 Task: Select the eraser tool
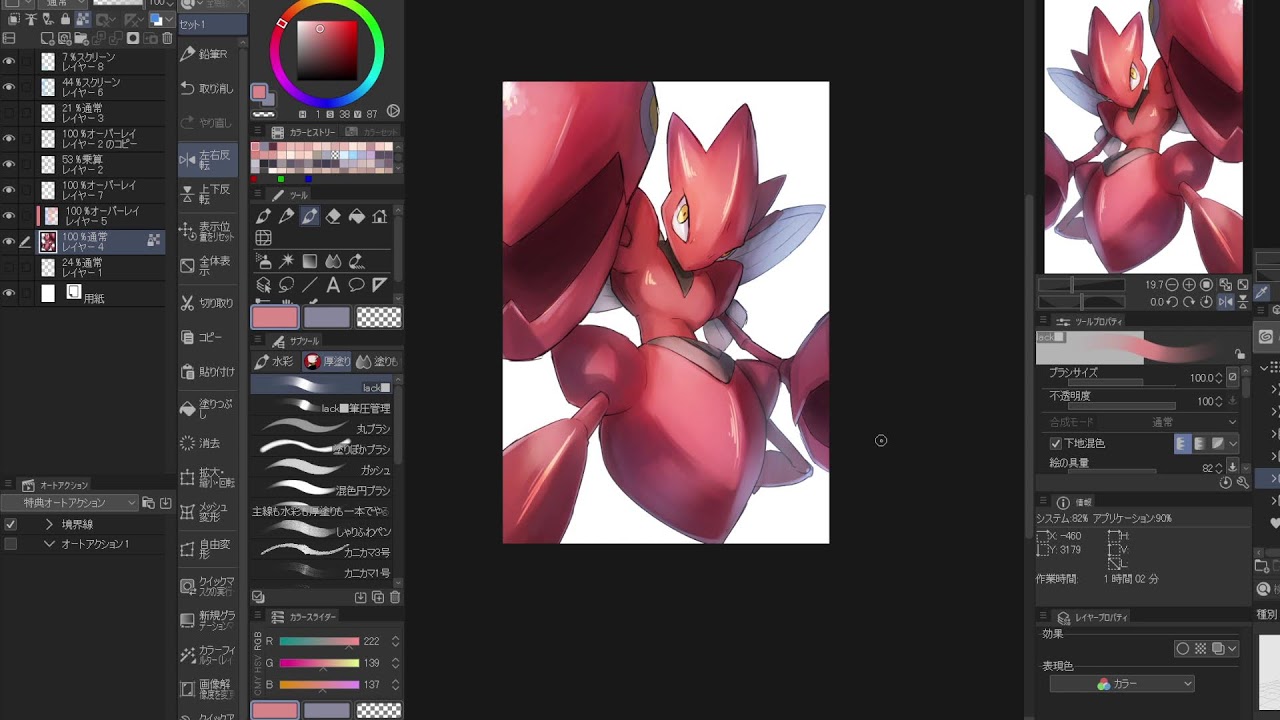point(333,216)
